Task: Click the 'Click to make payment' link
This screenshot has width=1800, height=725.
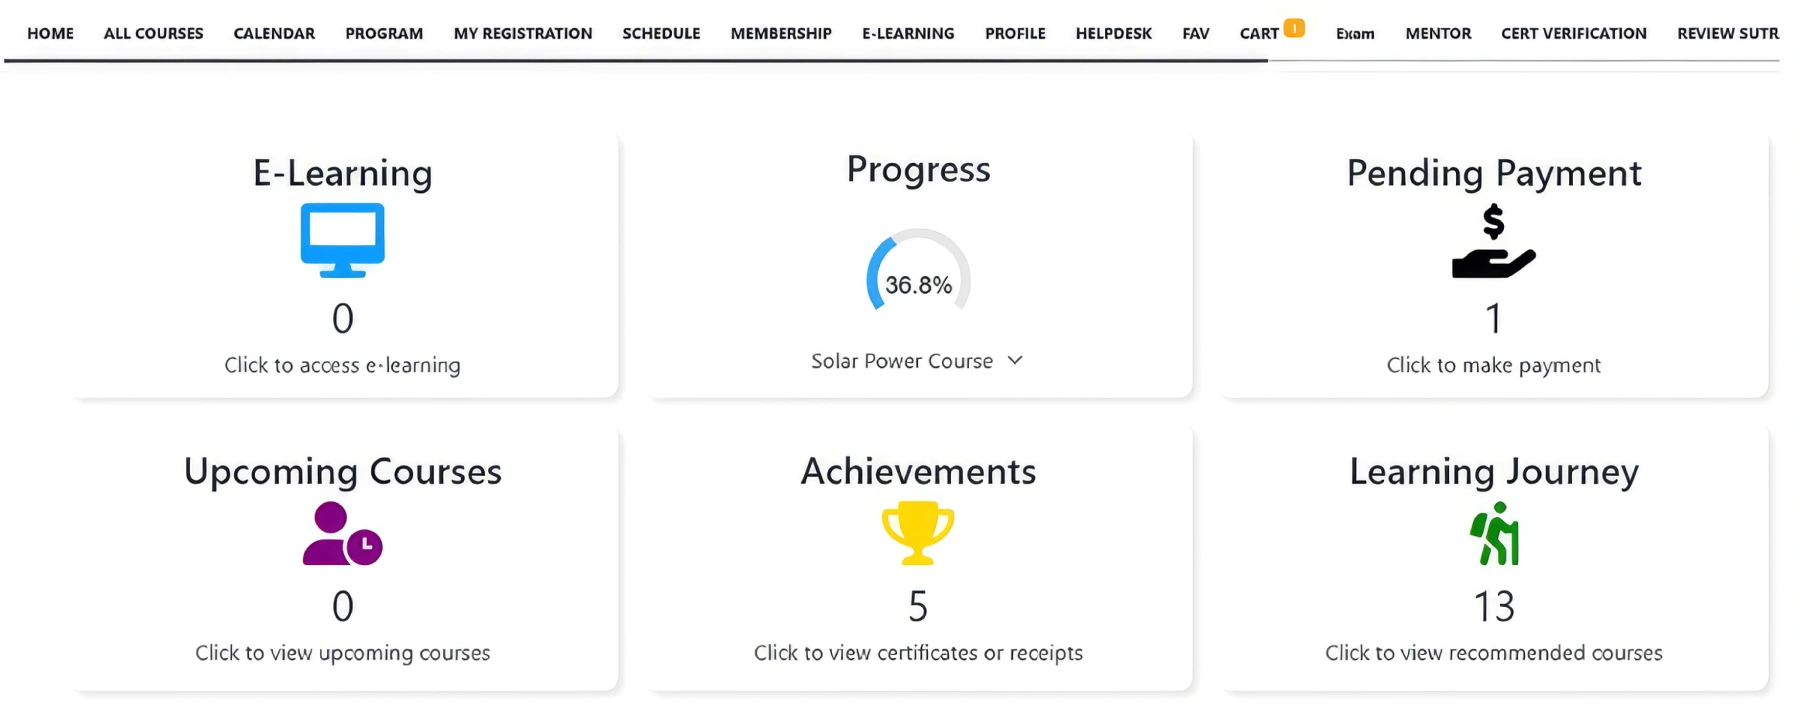Action: click(x=1493, y=365)
